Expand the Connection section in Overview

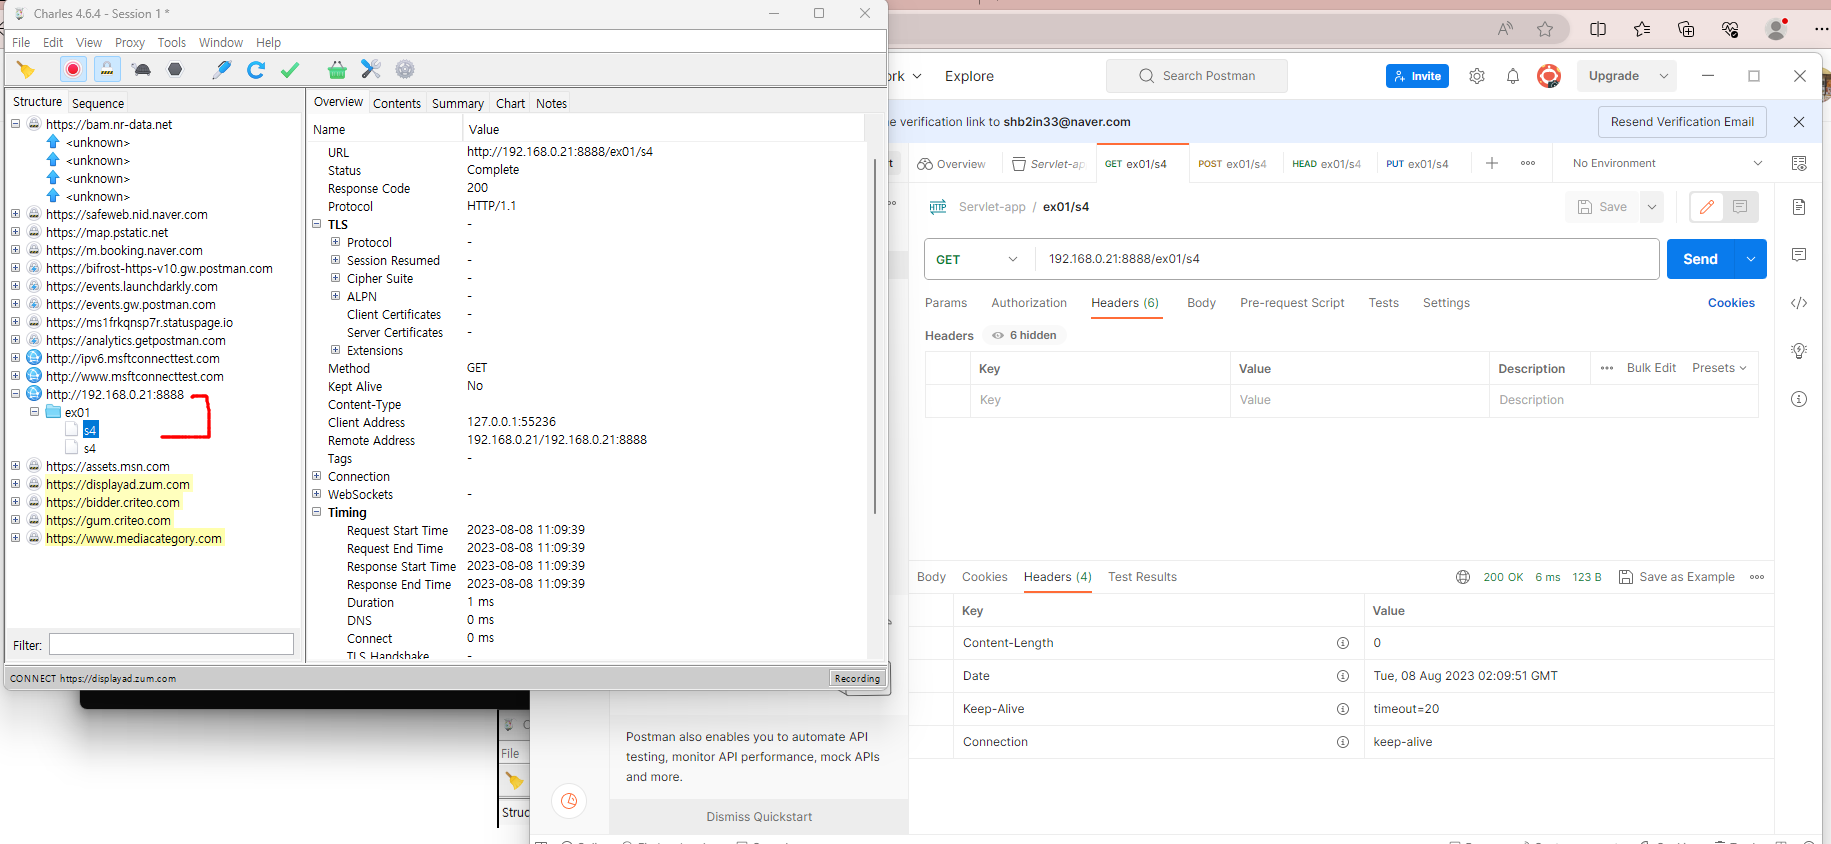click(317, 476)
